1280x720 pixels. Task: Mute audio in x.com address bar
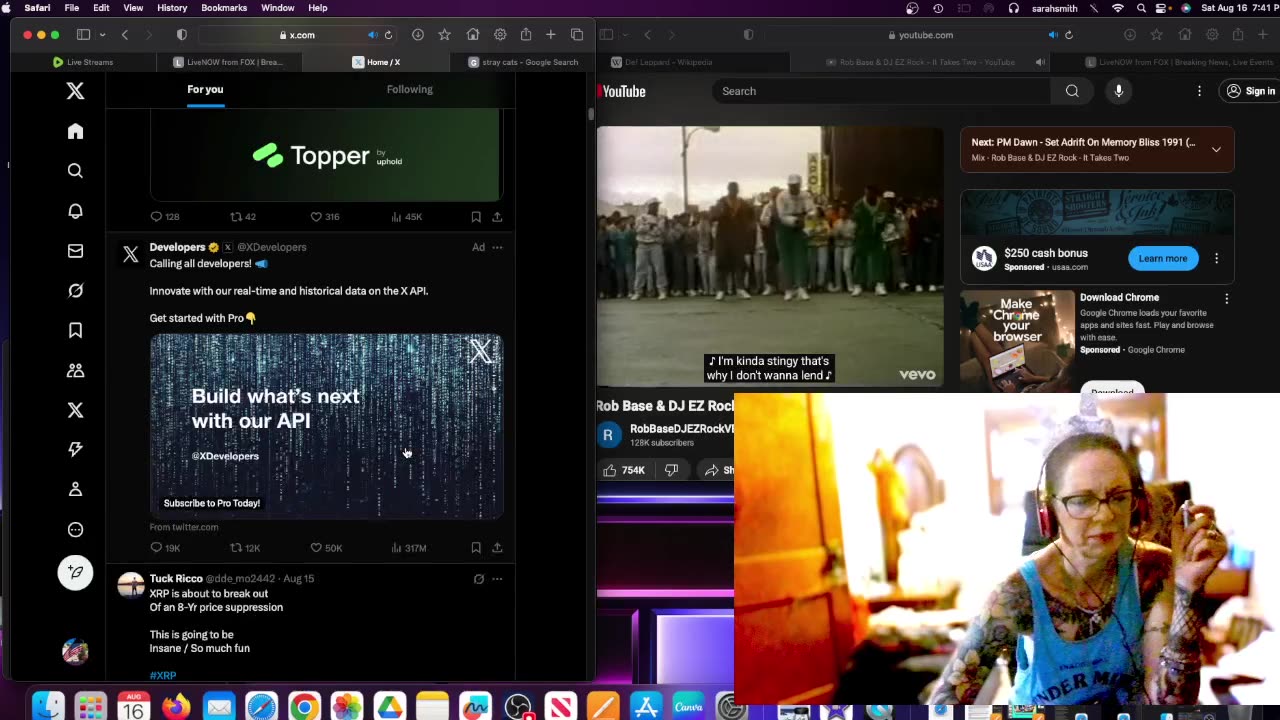(372, 35)
